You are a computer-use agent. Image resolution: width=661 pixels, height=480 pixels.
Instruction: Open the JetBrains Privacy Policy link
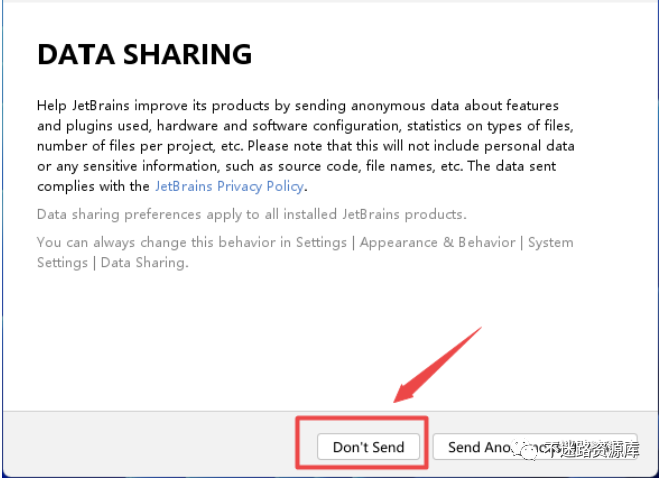click(229, 186)
